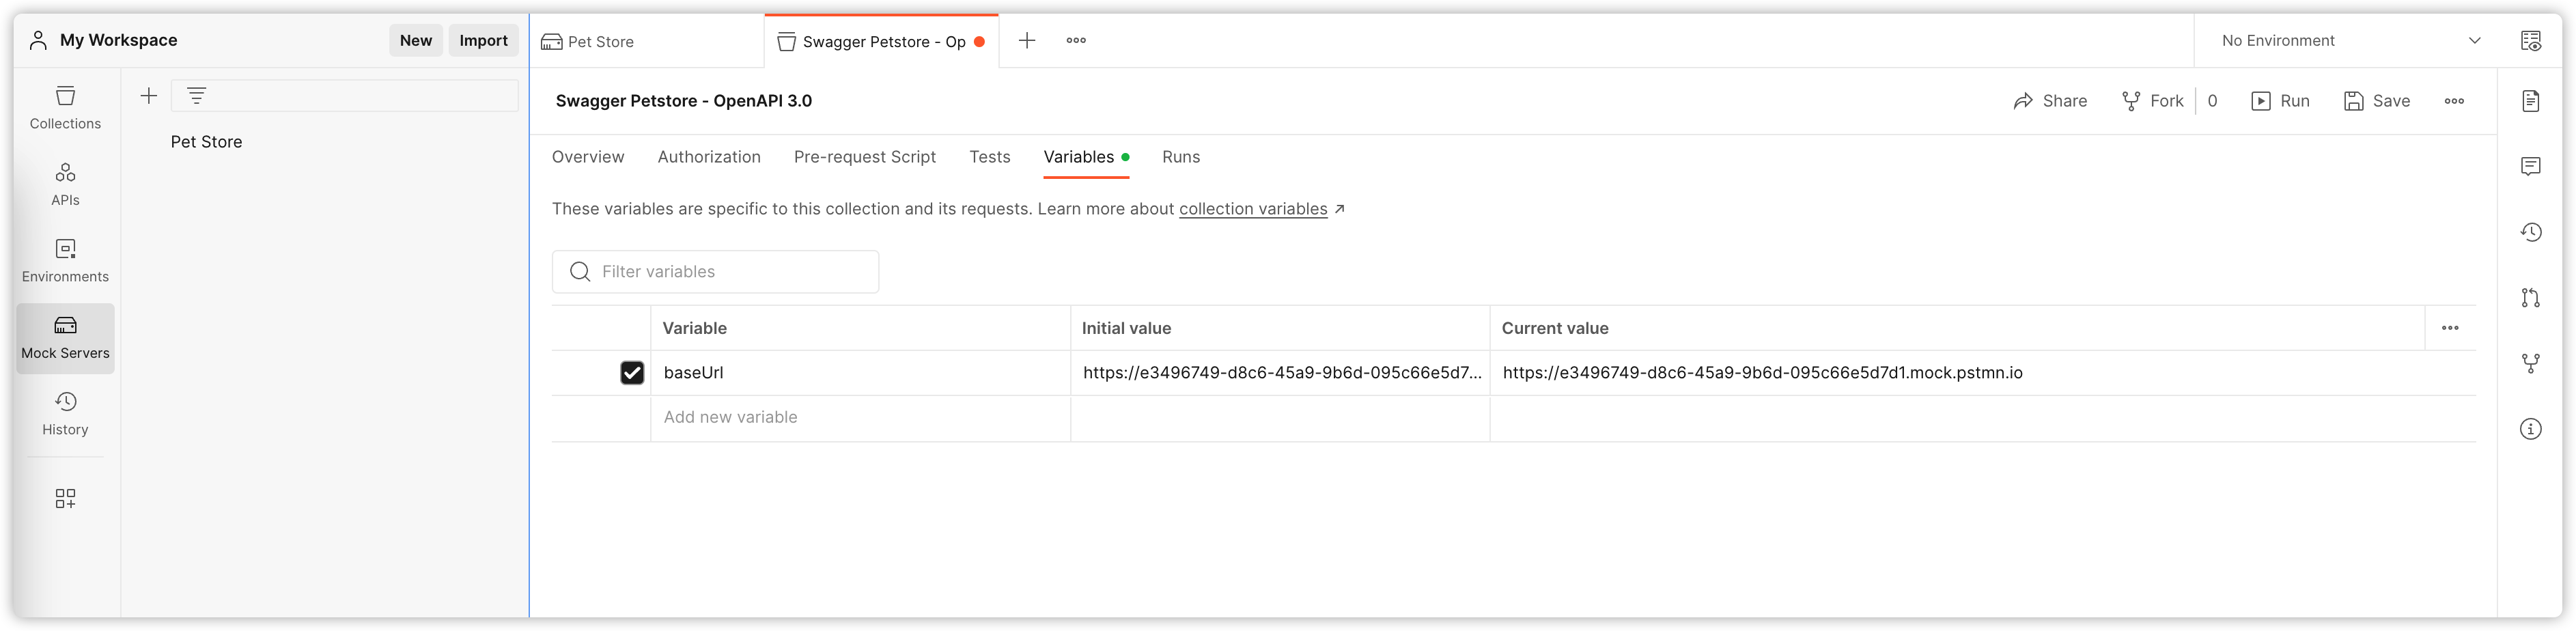Click the fork count 0

[x=2212, y=101]
